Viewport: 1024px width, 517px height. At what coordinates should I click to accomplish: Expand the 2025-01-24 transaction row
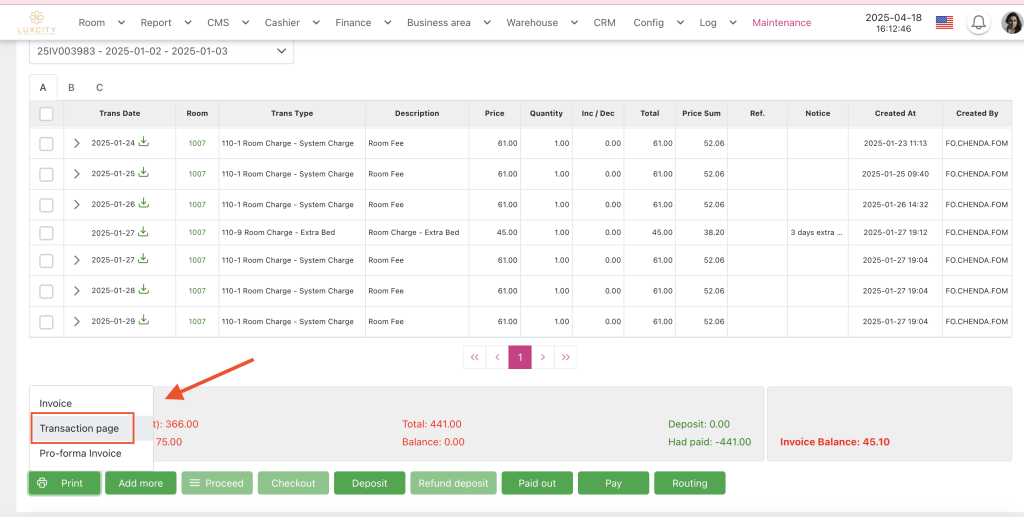click(77, 144)
